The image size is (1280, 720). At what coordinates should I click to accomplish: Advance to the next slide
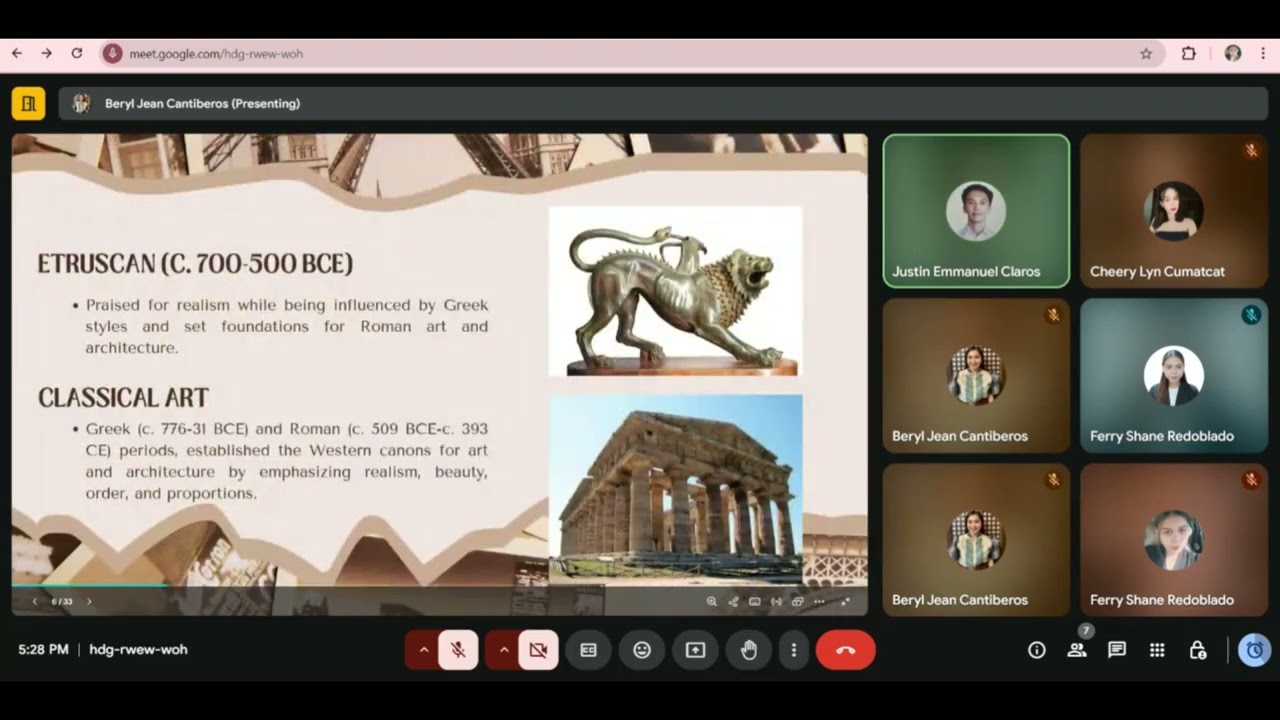[89, 601]
